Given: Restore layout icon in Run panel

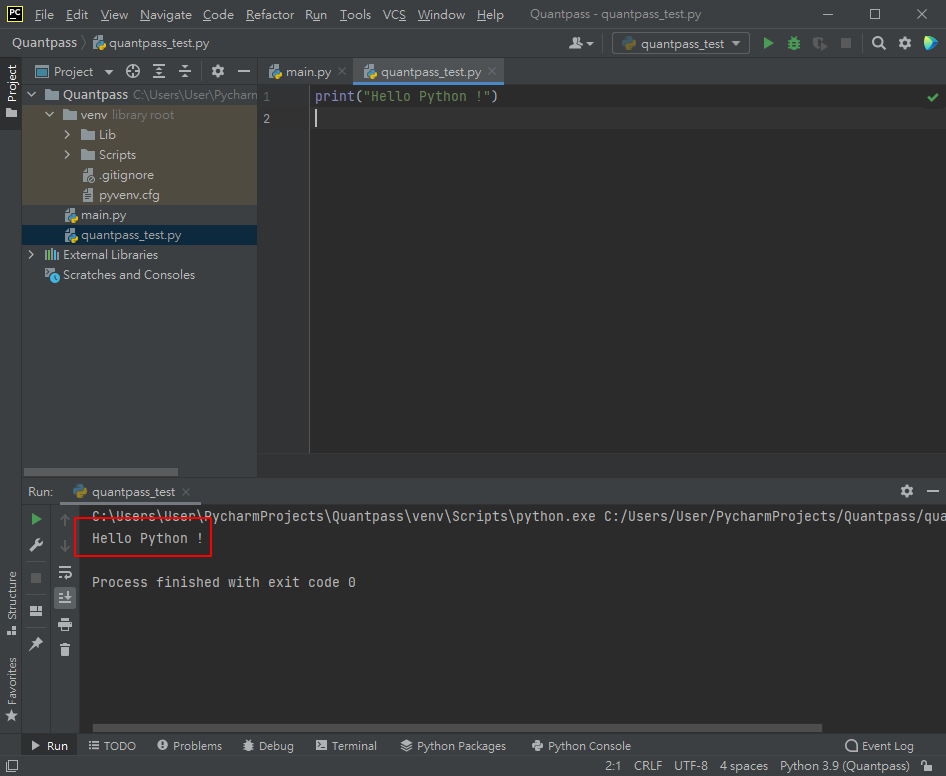Looking at the screenshot, I should point(36,611).
